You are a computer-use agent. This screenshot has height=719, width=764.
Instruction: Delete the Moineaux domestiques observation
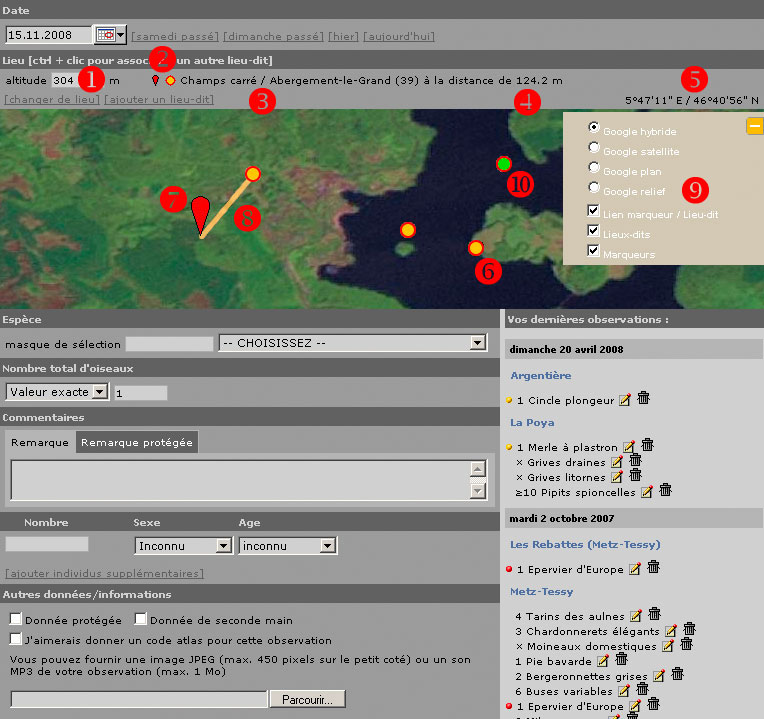pos(687,644)
